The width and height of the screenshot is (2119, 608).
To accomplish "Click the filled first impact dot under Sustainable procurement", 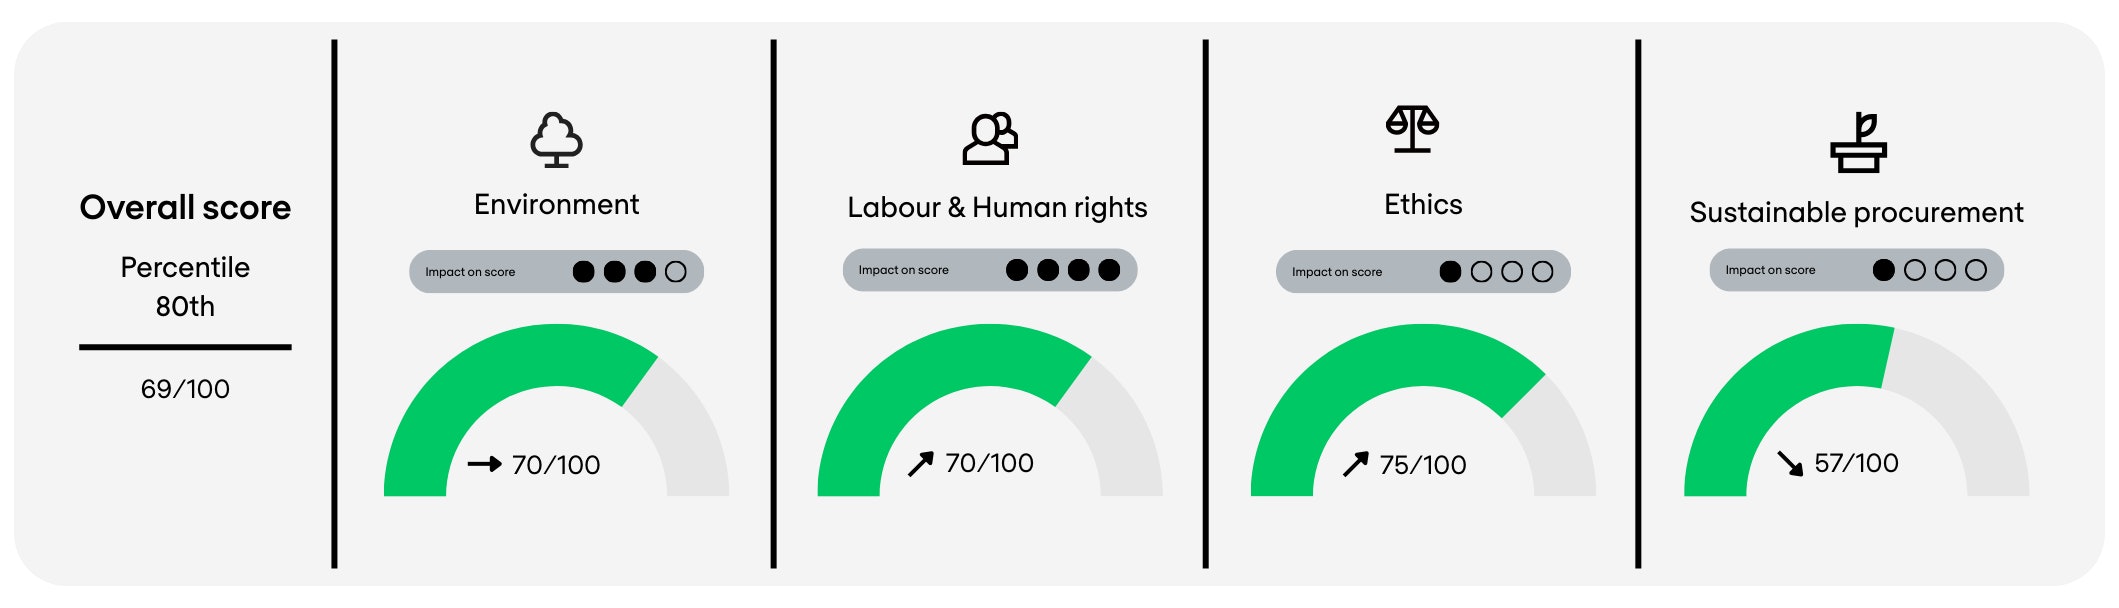I will click(1884, 270).
